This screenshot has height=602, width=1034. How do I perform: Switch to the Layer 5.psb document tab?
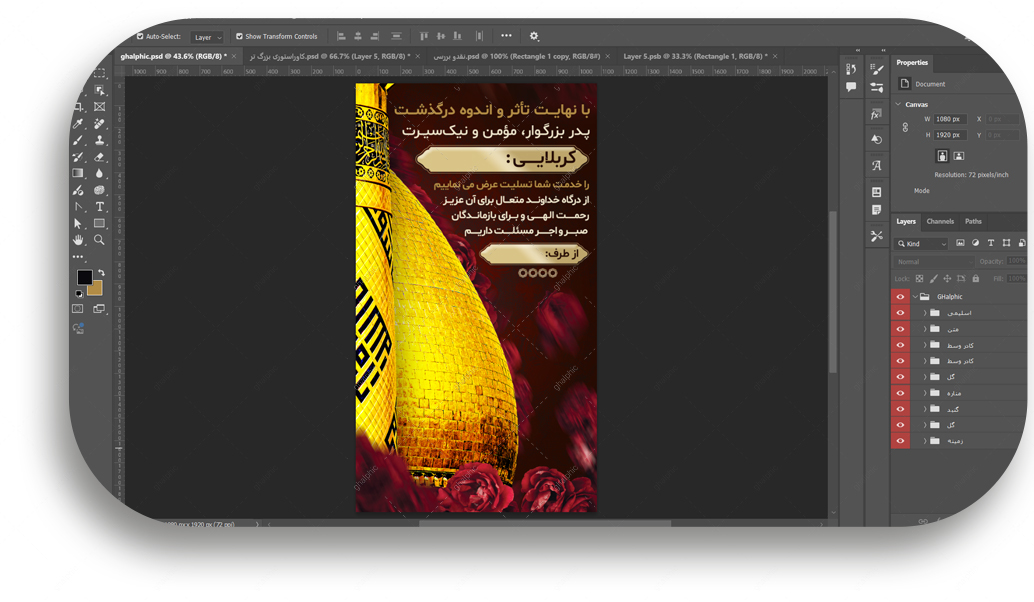point(694,56)
